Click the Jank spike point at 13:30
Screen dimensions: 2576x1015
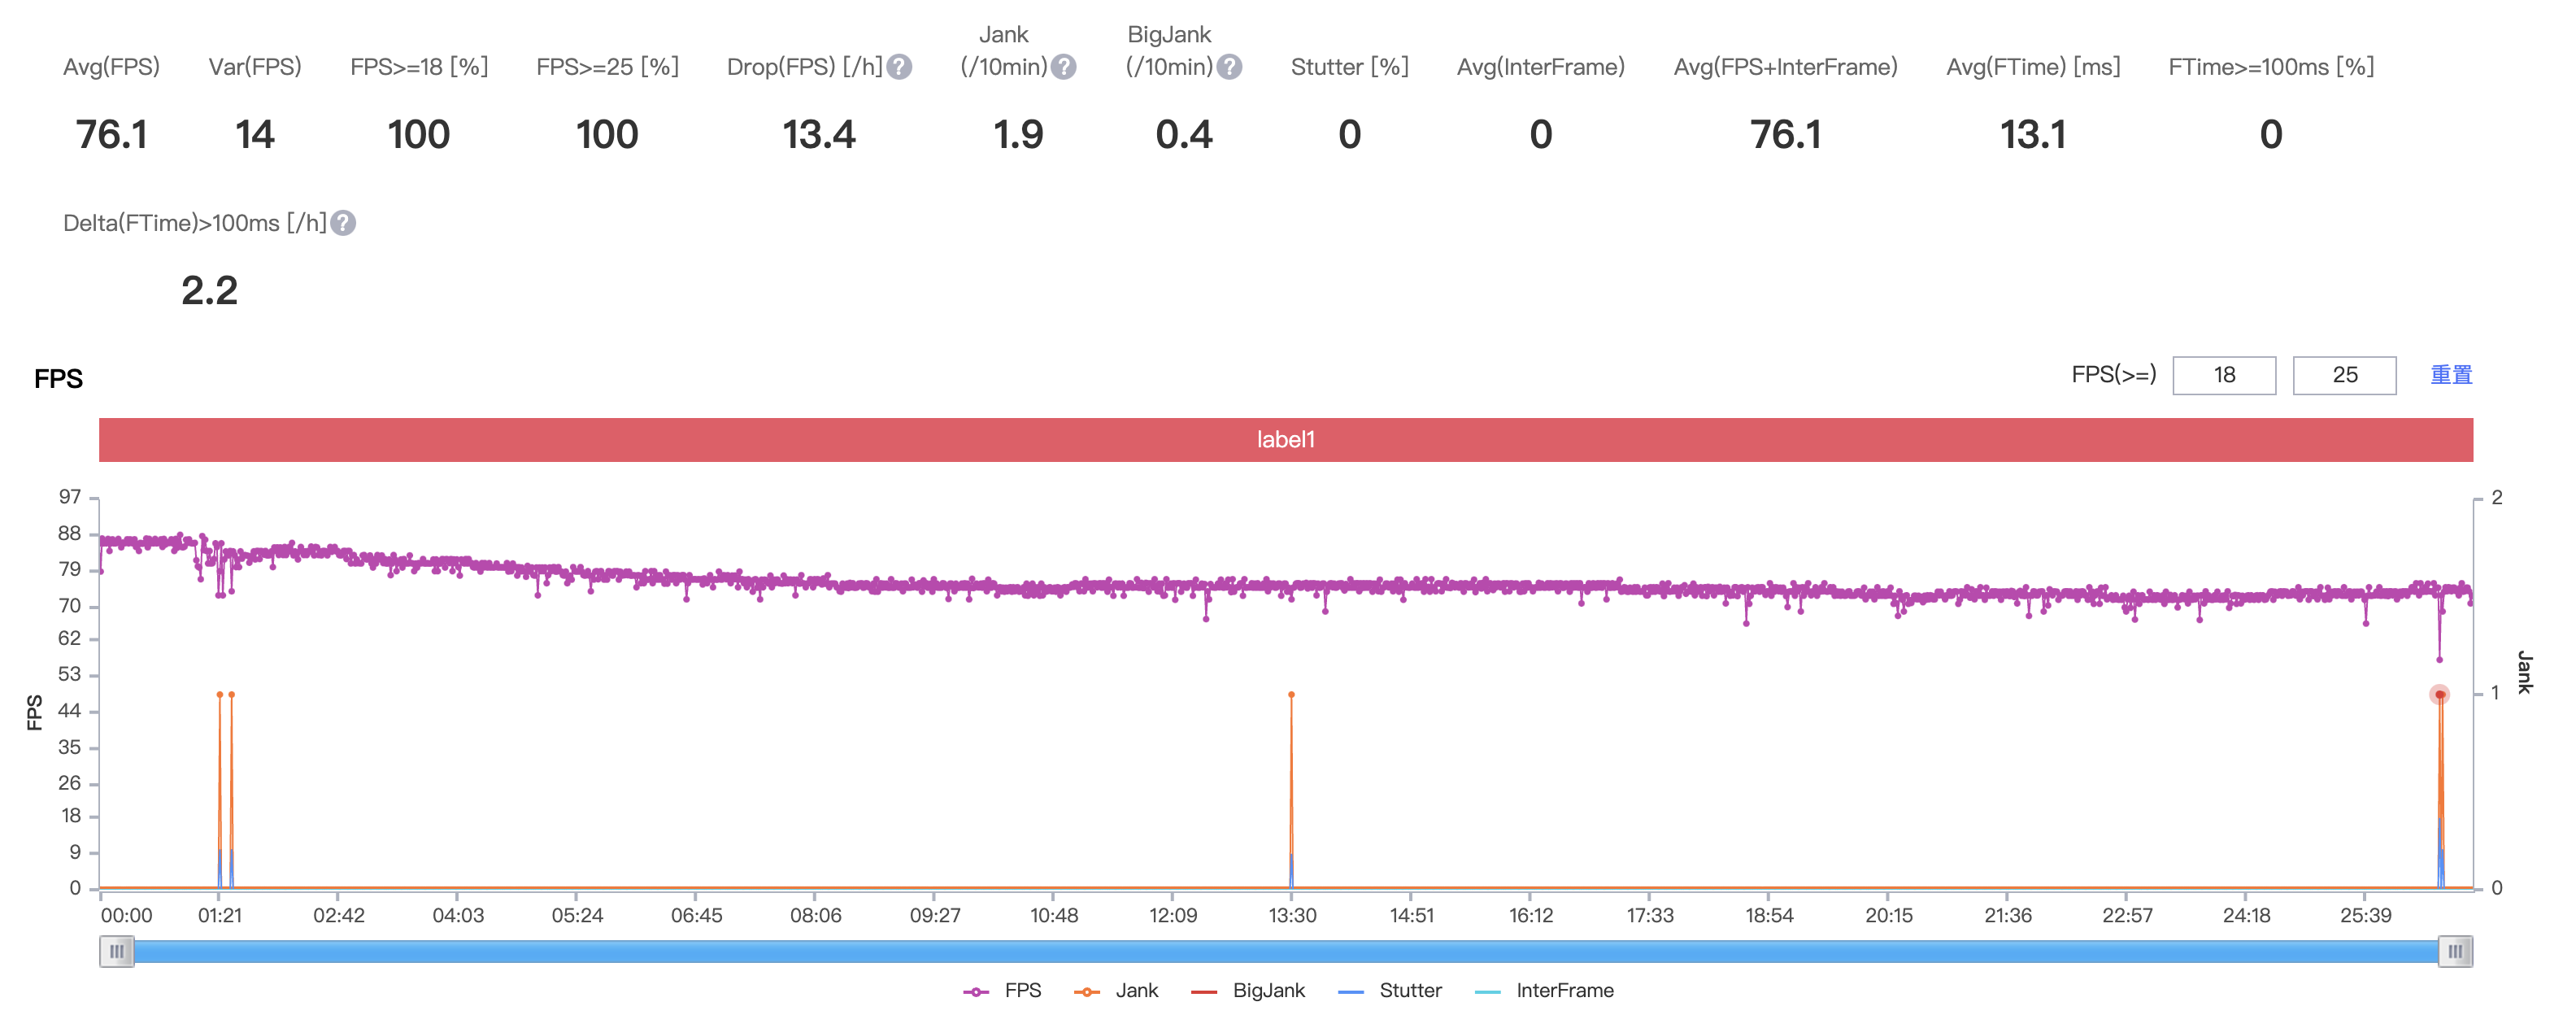click(x=1291, y=694)
